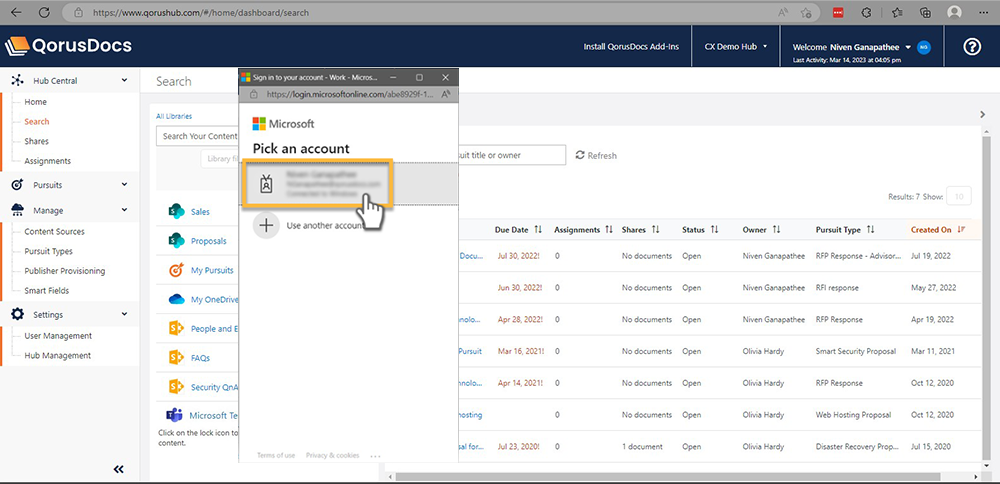Screen dimensions: 1000x484
Task: Sort by Due Date column arrows
Action: pos(538,230)
